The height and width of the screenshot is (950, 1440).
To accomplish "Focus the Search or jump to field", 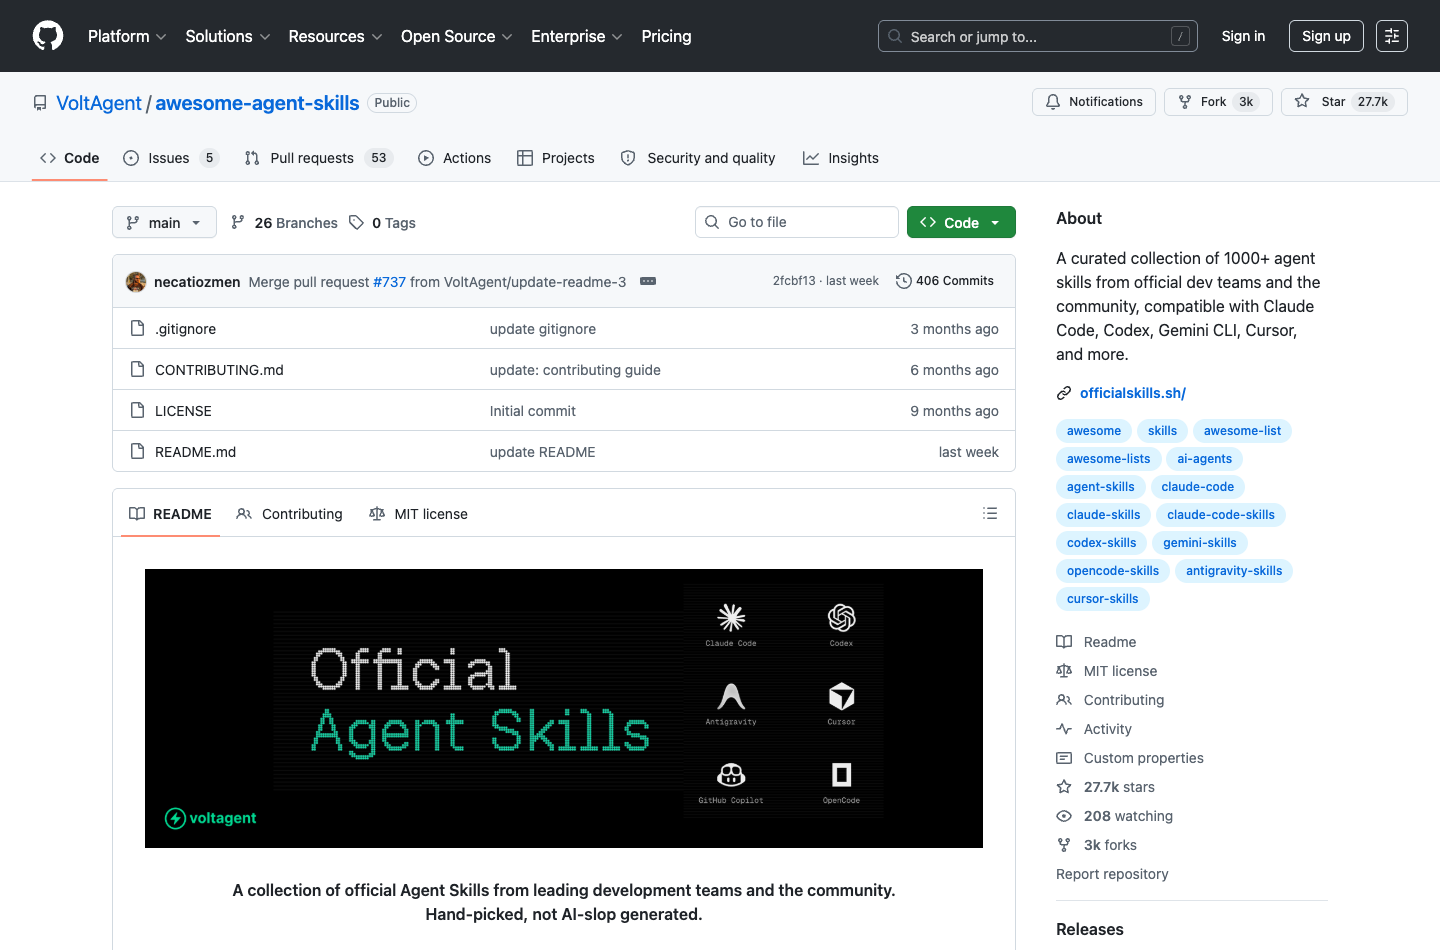I will click(1038, 36).
